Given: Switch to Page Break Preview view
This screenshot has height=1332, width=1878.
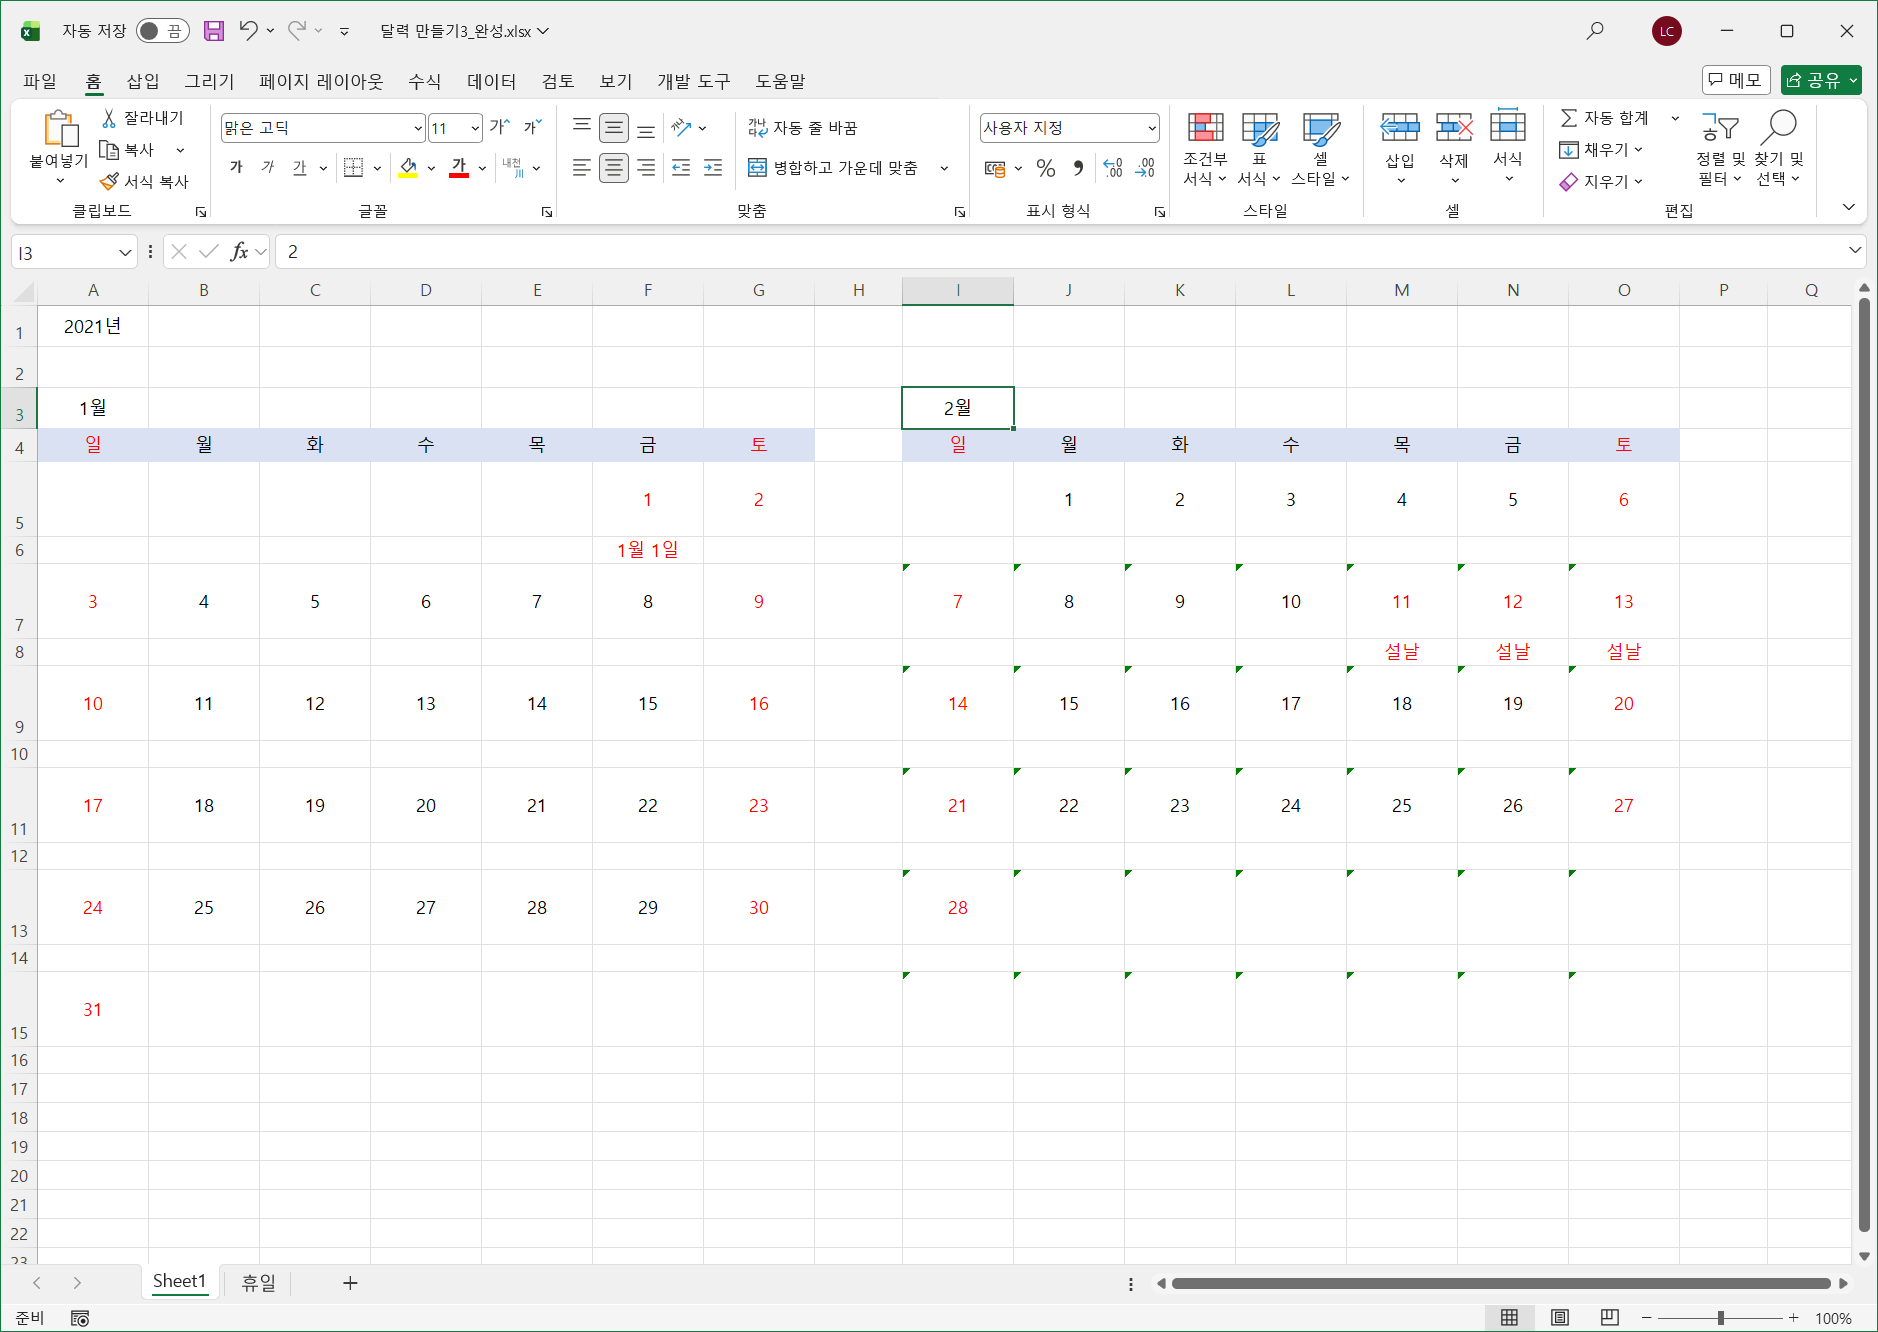Looking at the screenshot, I should (1610, 1318).
